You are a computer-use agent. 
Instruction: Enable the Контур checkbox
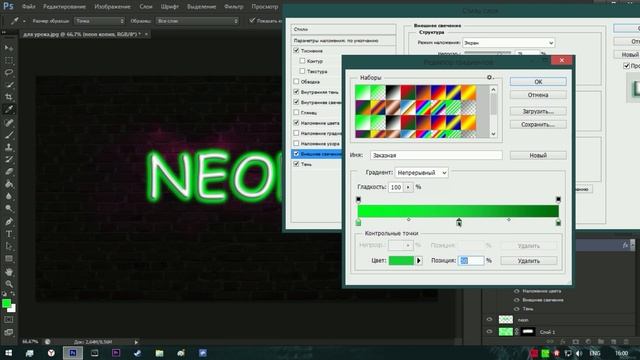(302, 61)
